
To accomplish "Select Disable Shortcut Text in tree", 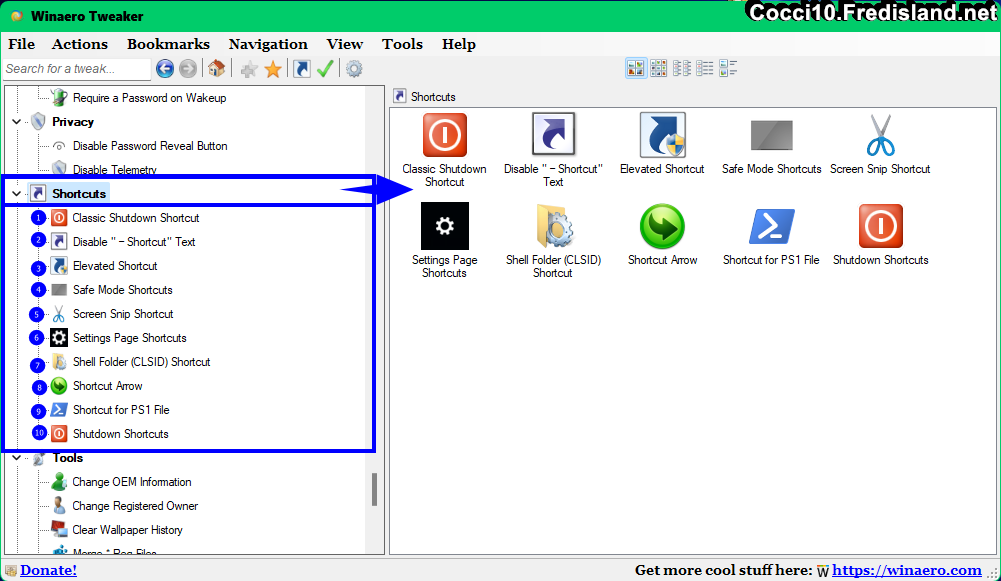I will (134, 242).
